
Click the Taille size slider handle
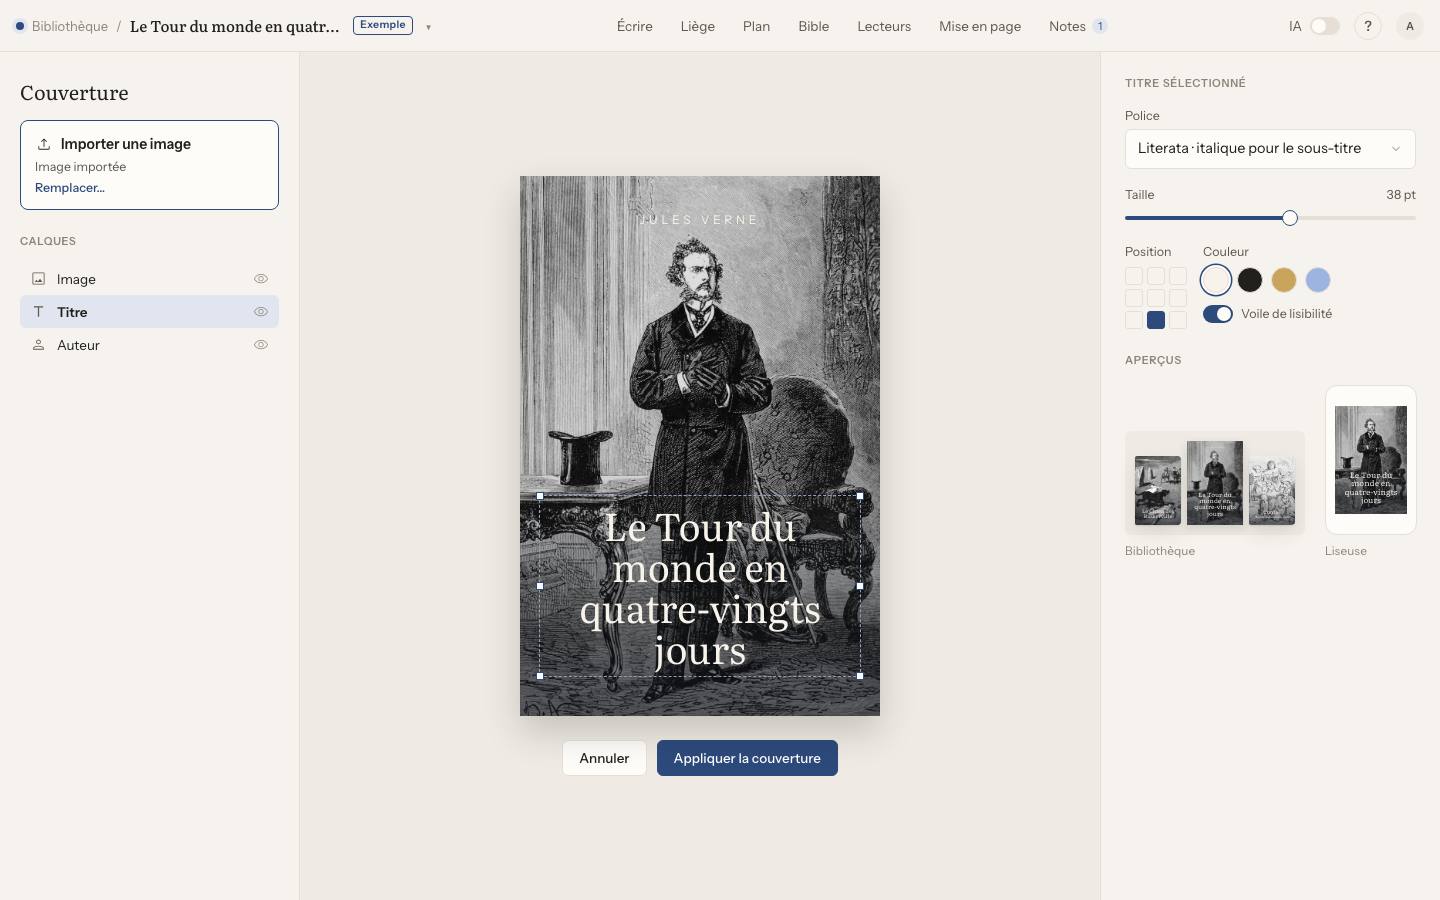pos(1290,218)
